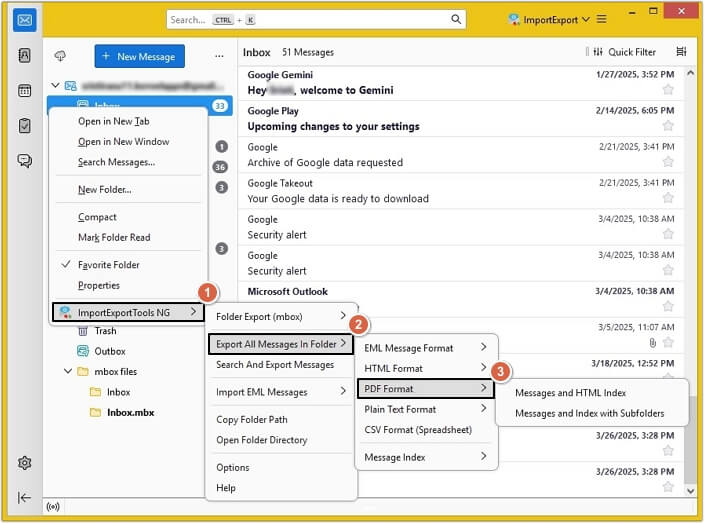Collapse the mbox files folder tree
The width and height of the screenshot is (705, 524).
68,372
